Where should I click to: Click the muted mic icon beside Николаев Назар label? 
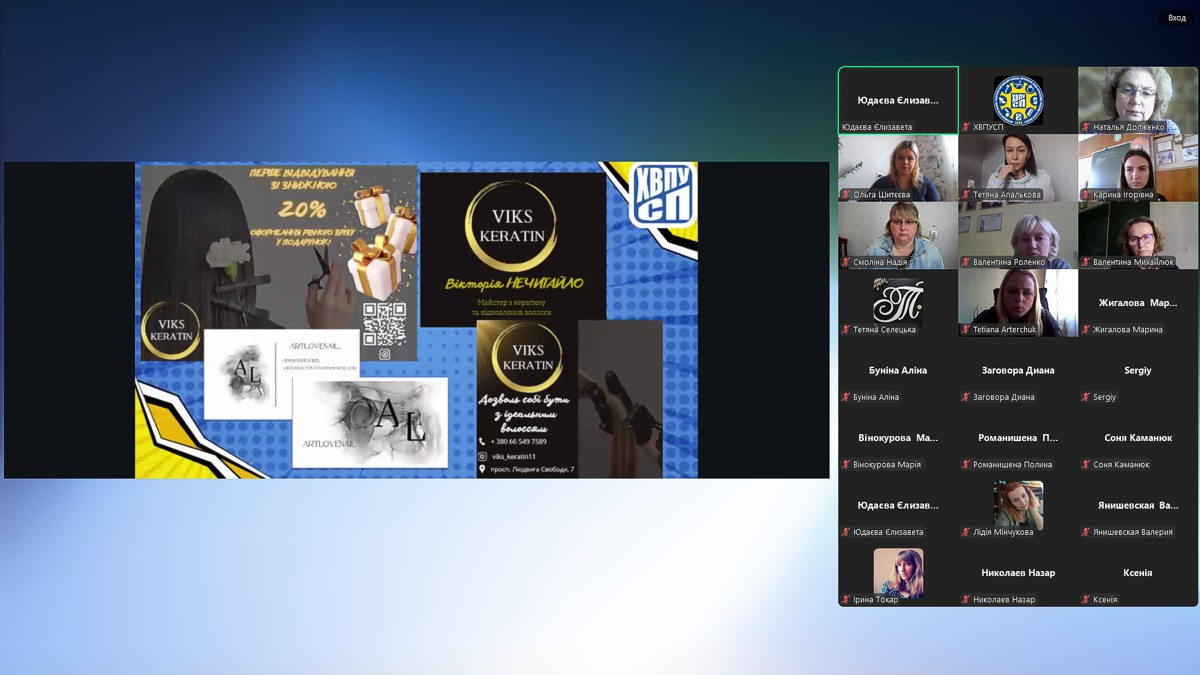coord(966,600)
